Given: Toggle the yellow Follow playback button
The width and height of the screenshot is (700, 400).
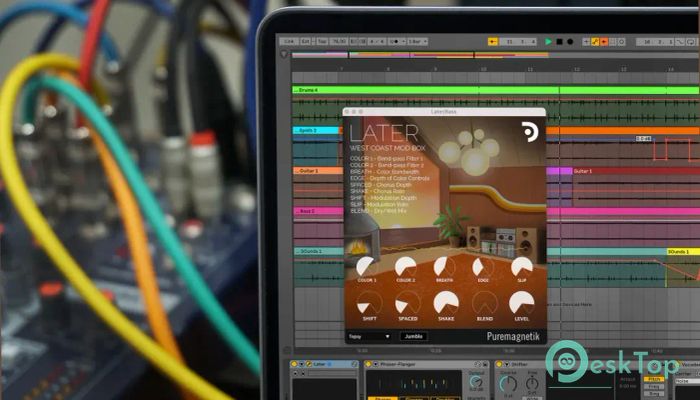Looking at the screenshot, I should (x=492, y=42).
